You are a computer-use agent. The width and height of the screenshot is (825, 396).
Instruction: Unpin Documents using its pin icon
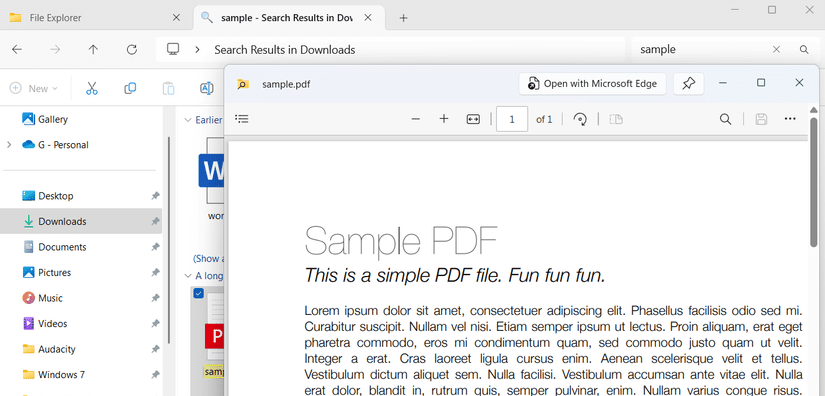point(155,247)
